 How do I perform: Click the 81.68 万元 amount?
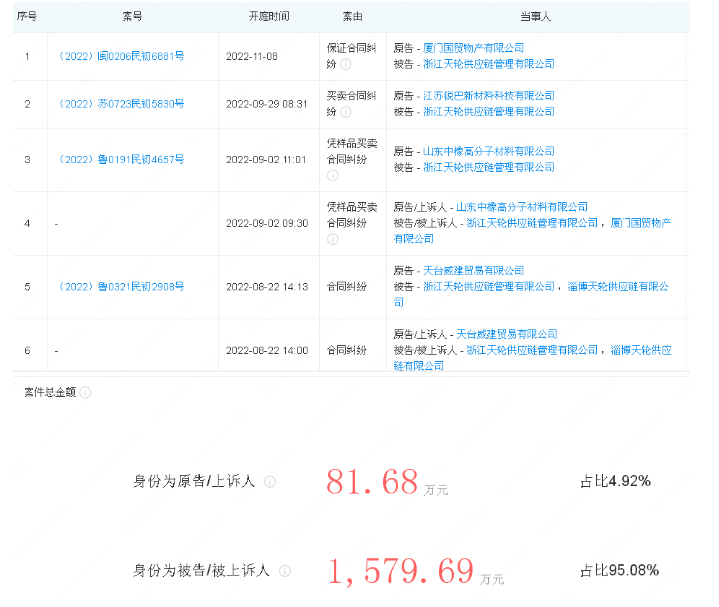[387, 482]
